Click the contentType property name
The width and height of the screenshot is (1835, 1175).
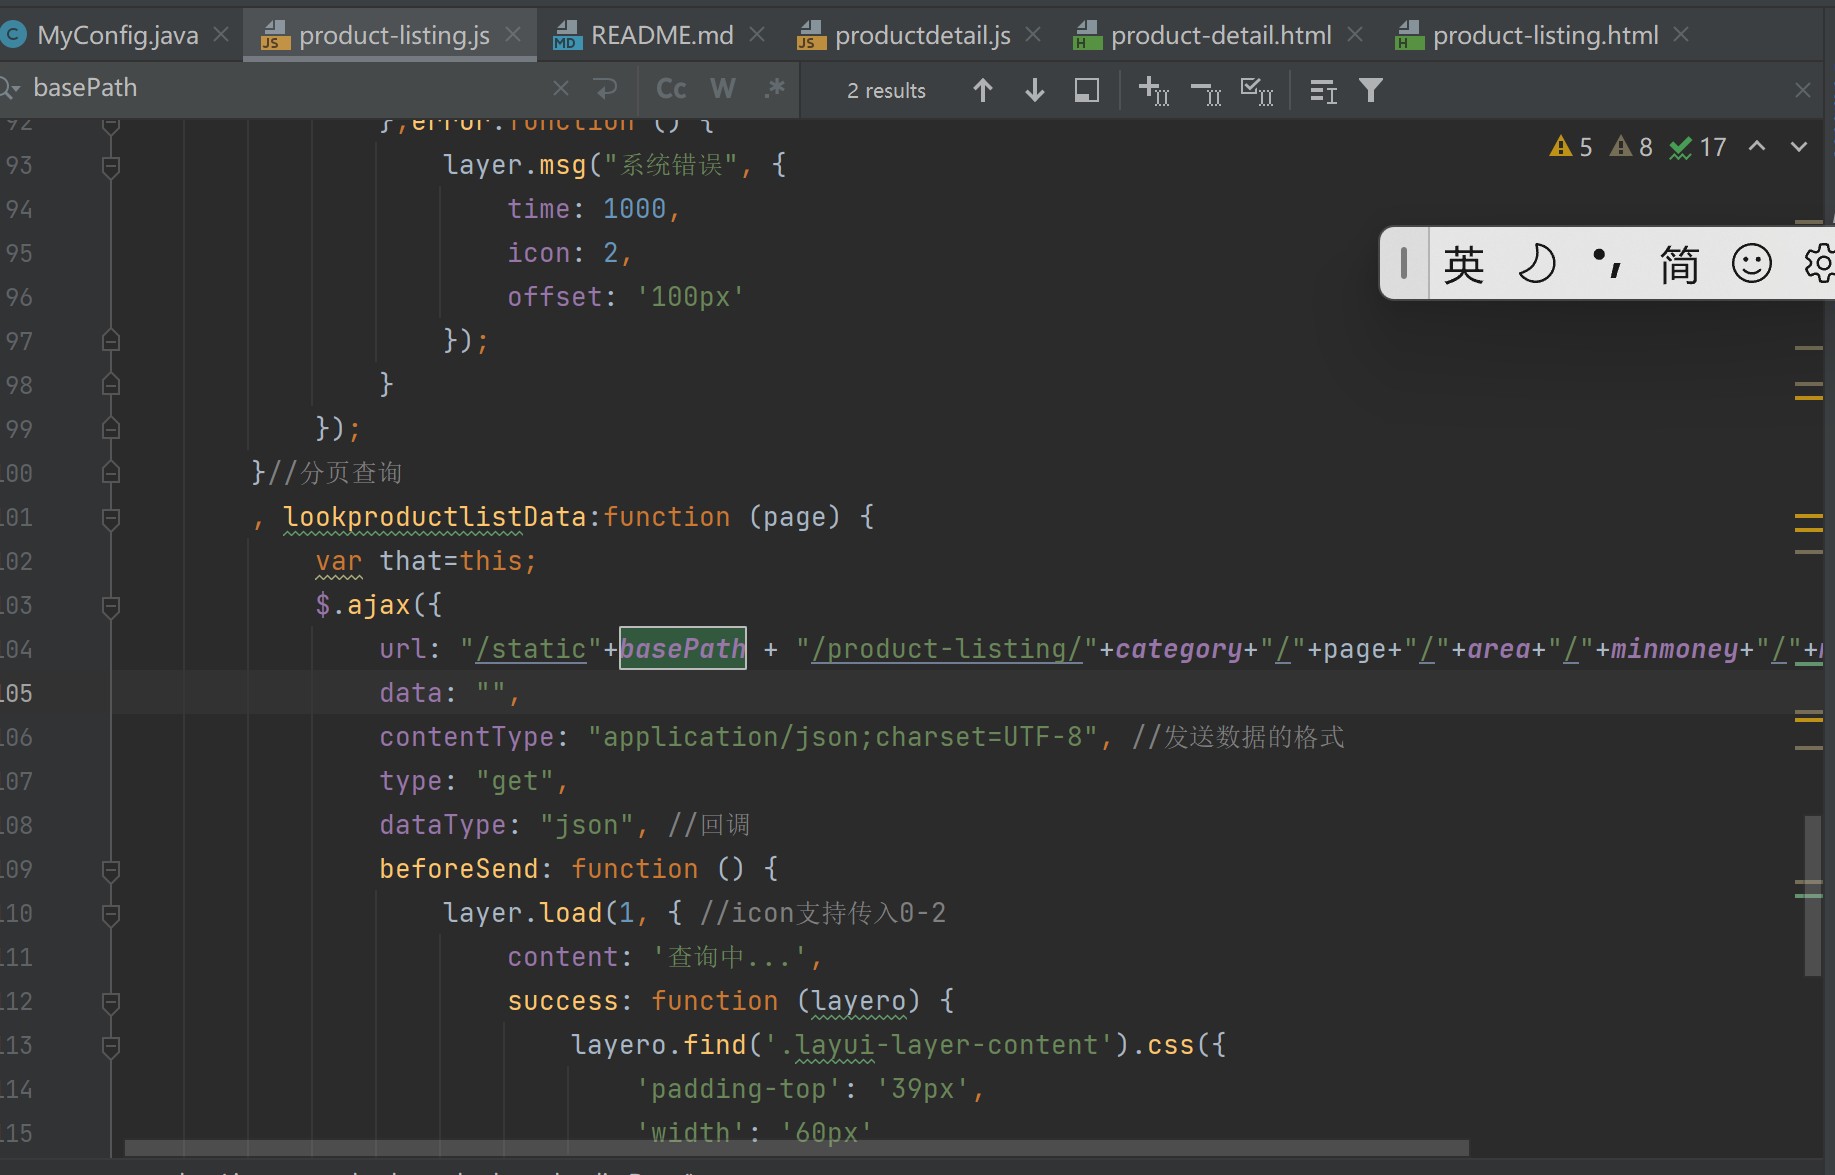466,737
